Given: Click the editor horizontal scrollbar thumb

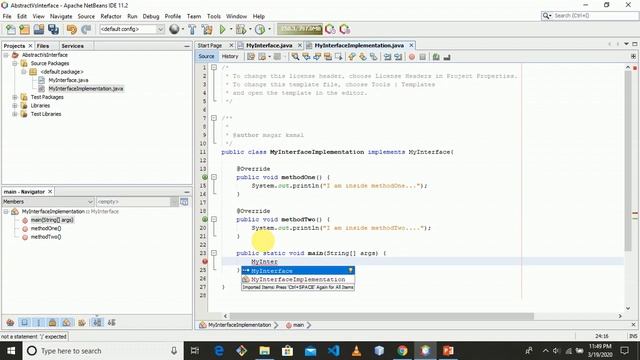Looking at the screenshot, I should pos(381,316).
